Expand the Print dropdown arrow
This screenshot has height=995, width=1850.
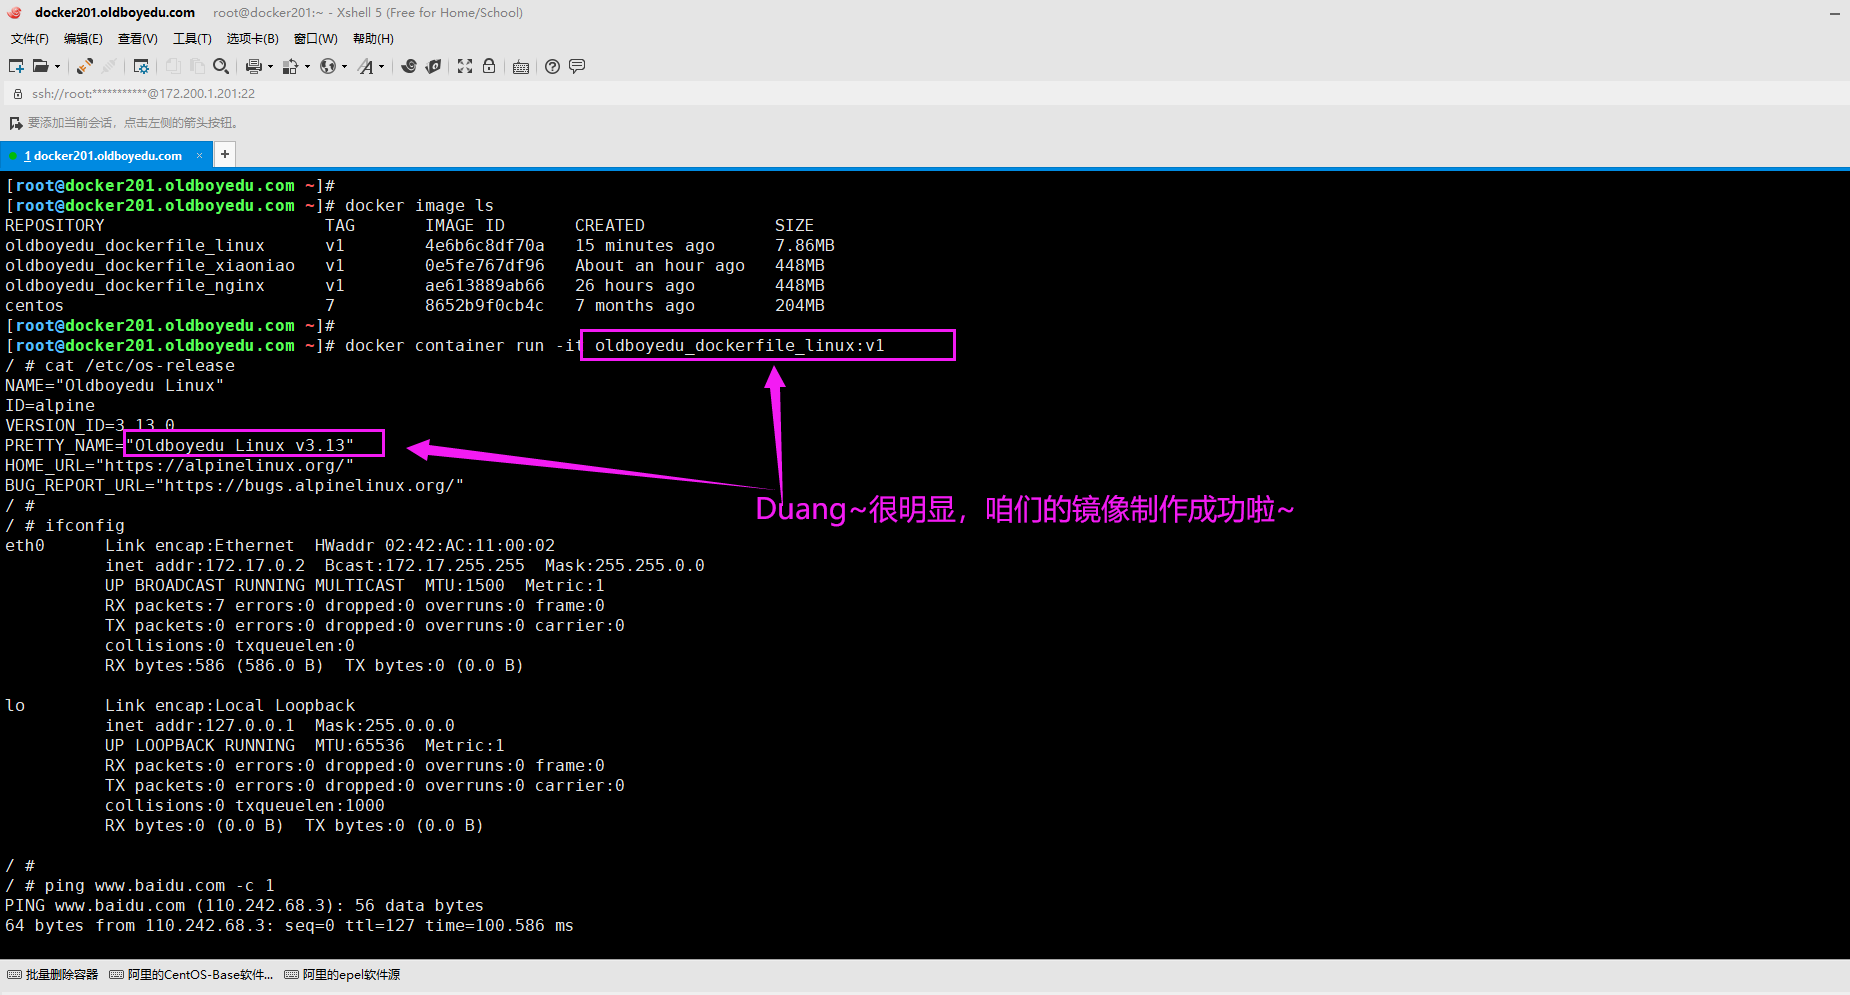[x=270, y=67]
